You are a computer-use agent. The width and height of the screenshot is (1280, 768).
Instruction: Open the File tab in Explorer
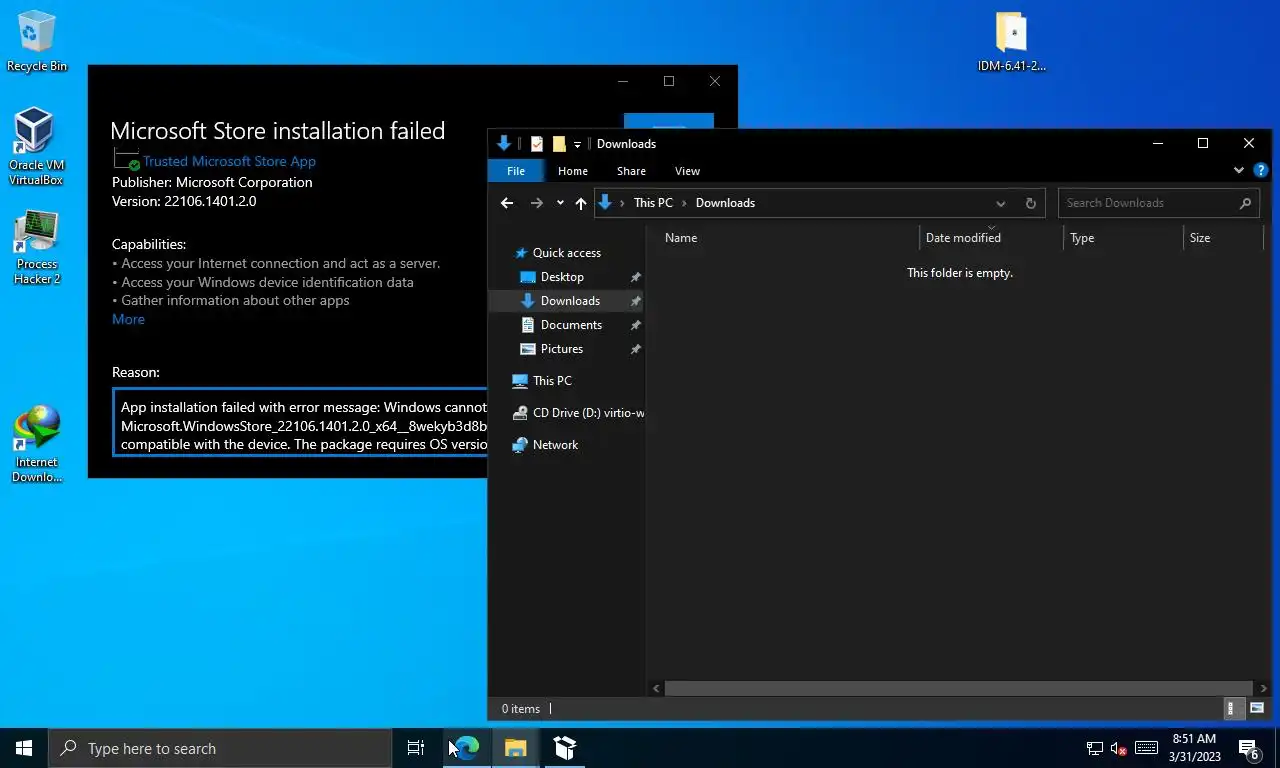pos(516,171)
